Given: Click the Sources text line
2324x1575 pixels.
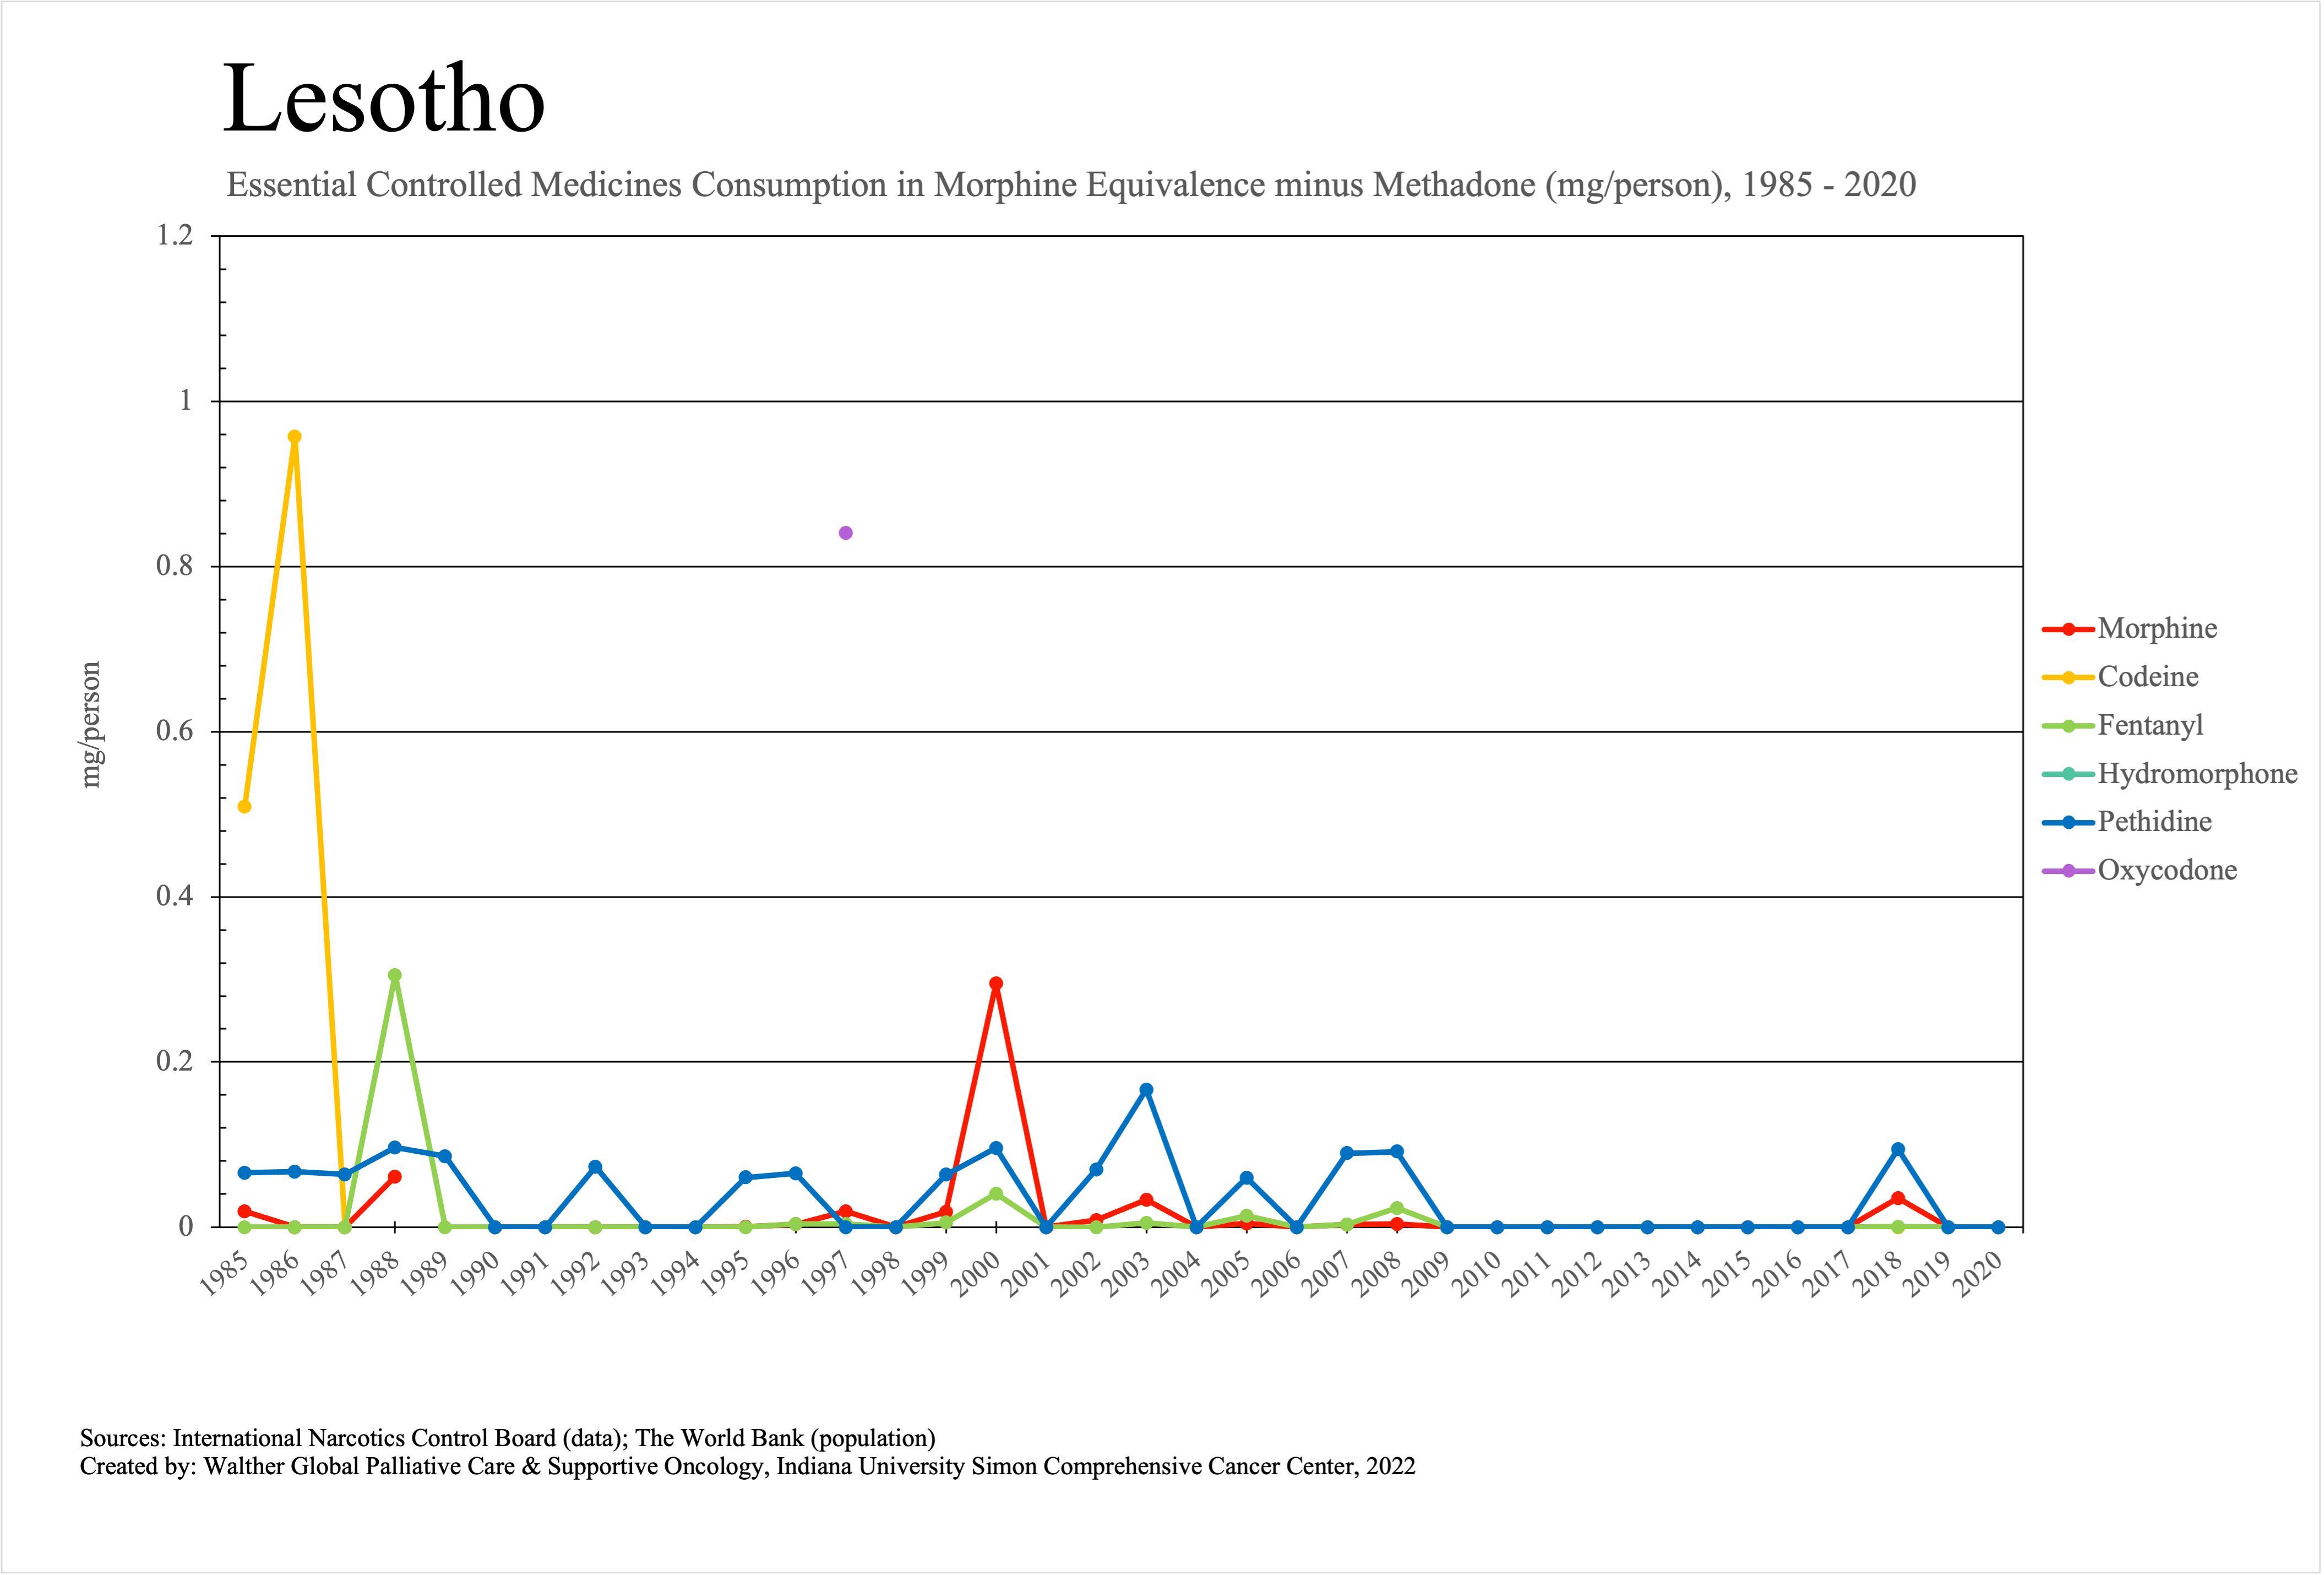Looking at the screenshot, I should point(507,1438).
